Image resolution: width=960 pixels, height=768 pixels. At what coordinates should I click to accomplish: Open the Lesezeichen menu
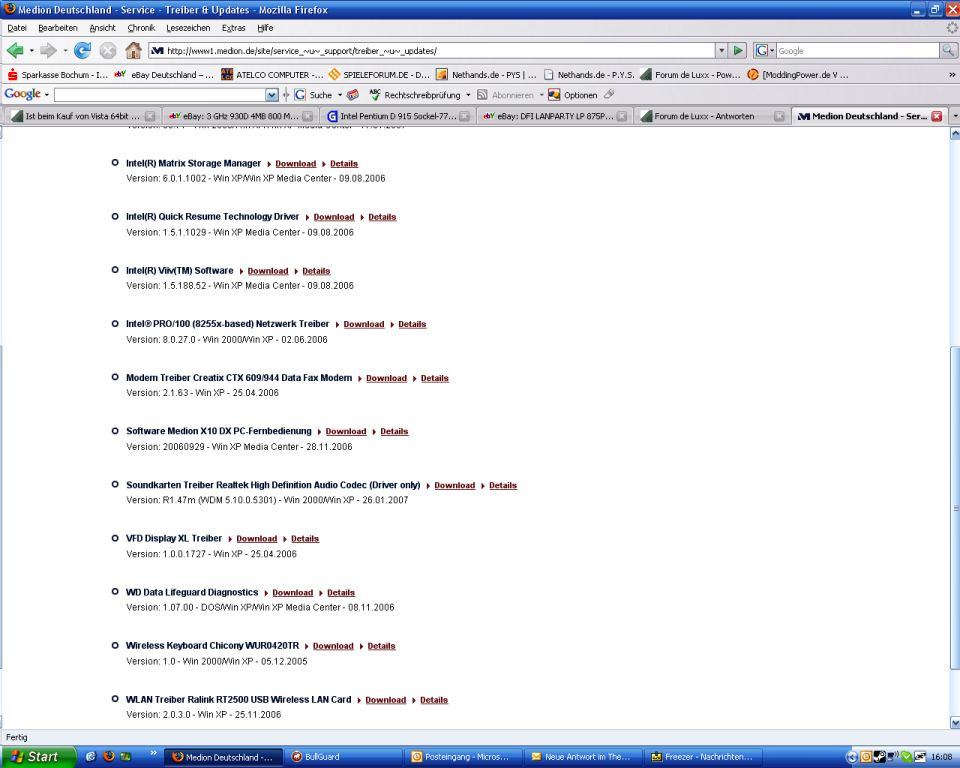(188, 28)
